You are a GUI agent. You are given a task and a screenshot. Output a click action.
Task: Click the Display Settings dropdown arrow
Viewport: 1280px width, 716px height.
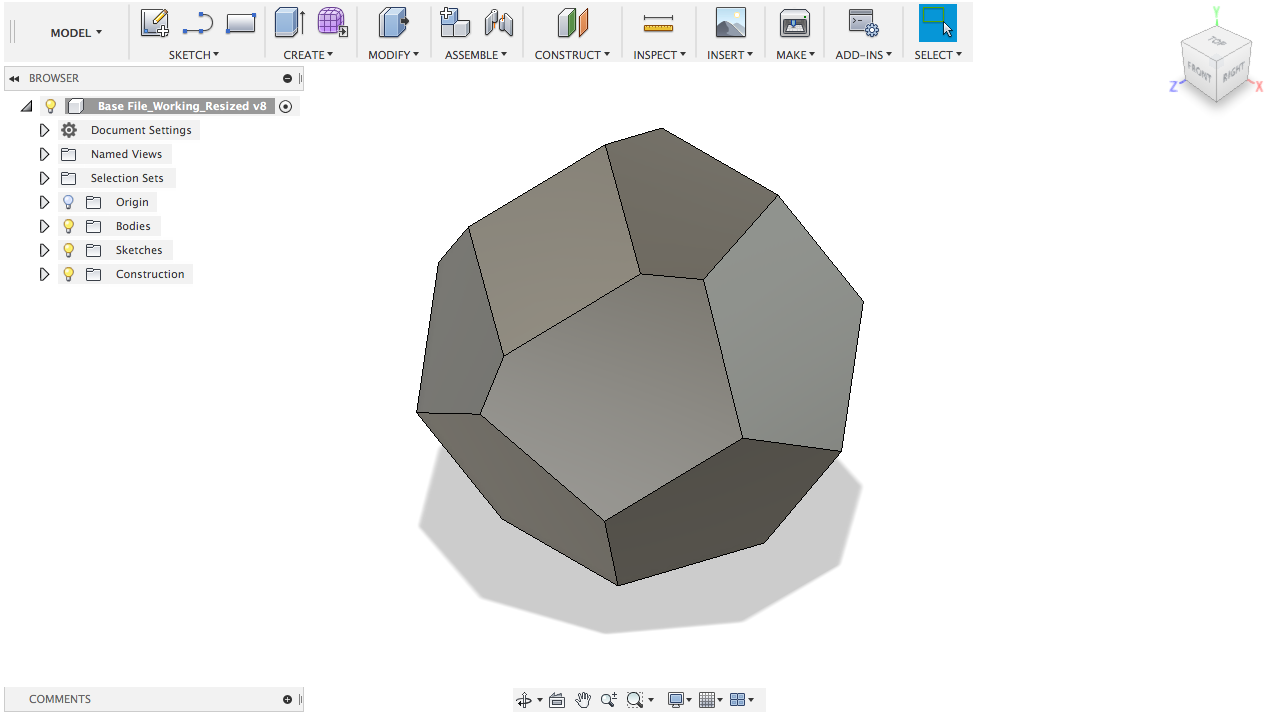(x=690, y=700)
